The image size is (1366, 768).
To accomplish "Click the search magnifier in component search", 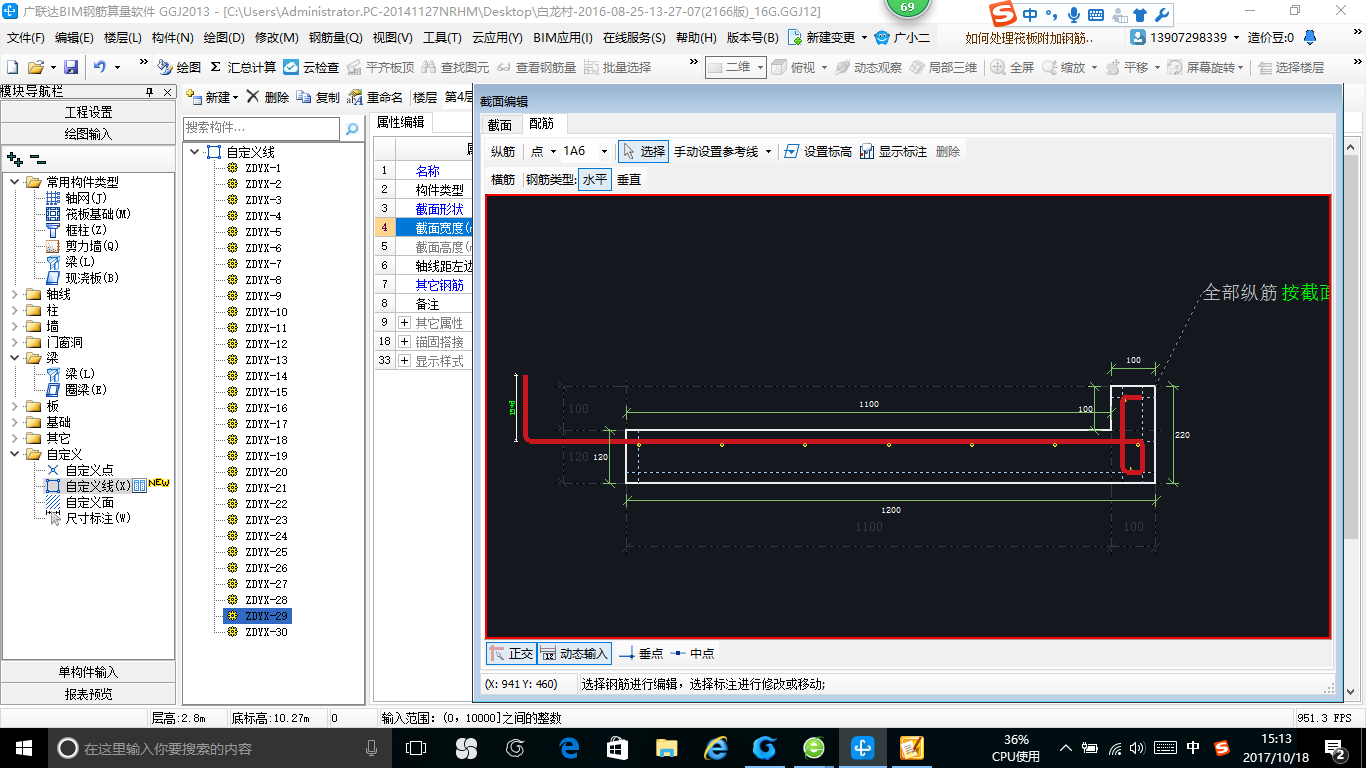I will click(351, 128).
